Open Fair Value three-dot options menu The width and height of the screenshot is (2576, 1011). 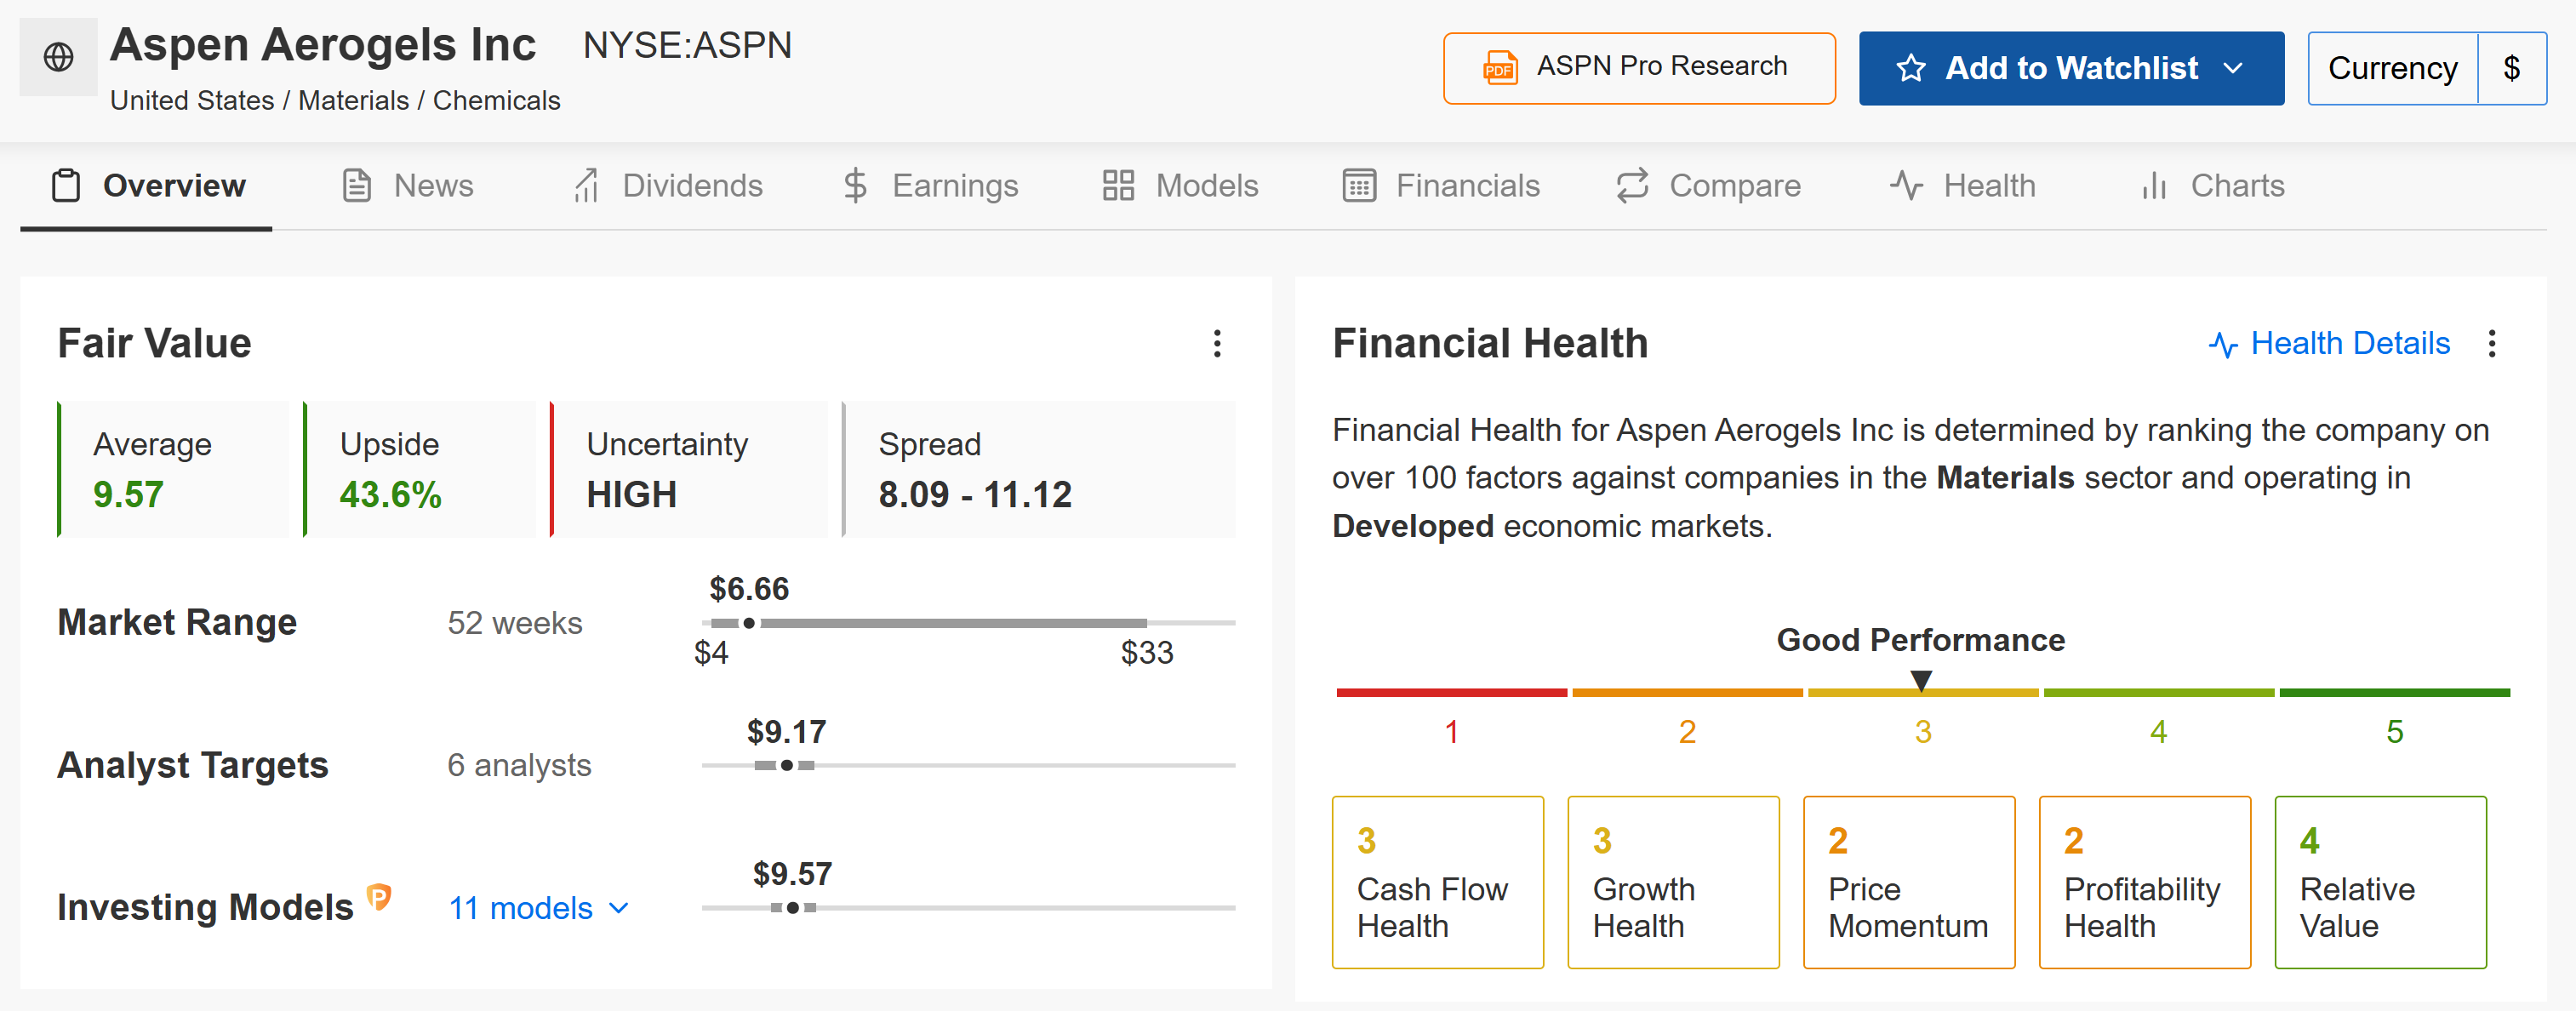pos(1216,344)
